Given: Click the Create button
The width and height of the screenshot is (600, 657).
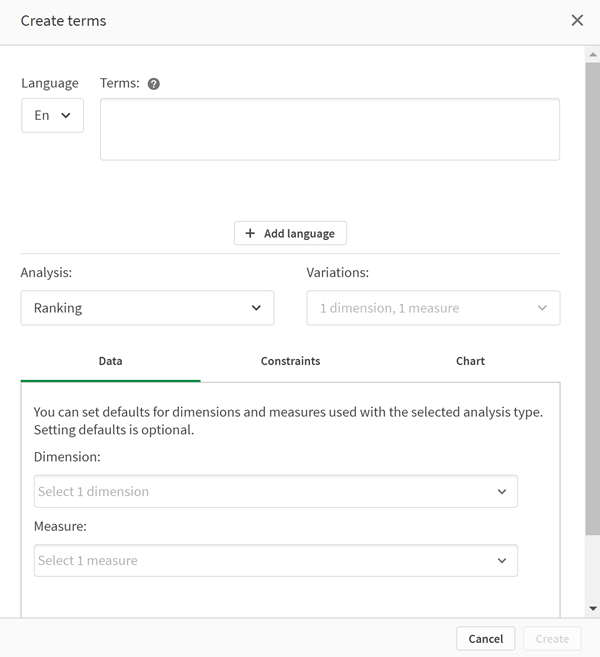Looking at the screenshot, I should coord(552,638).
